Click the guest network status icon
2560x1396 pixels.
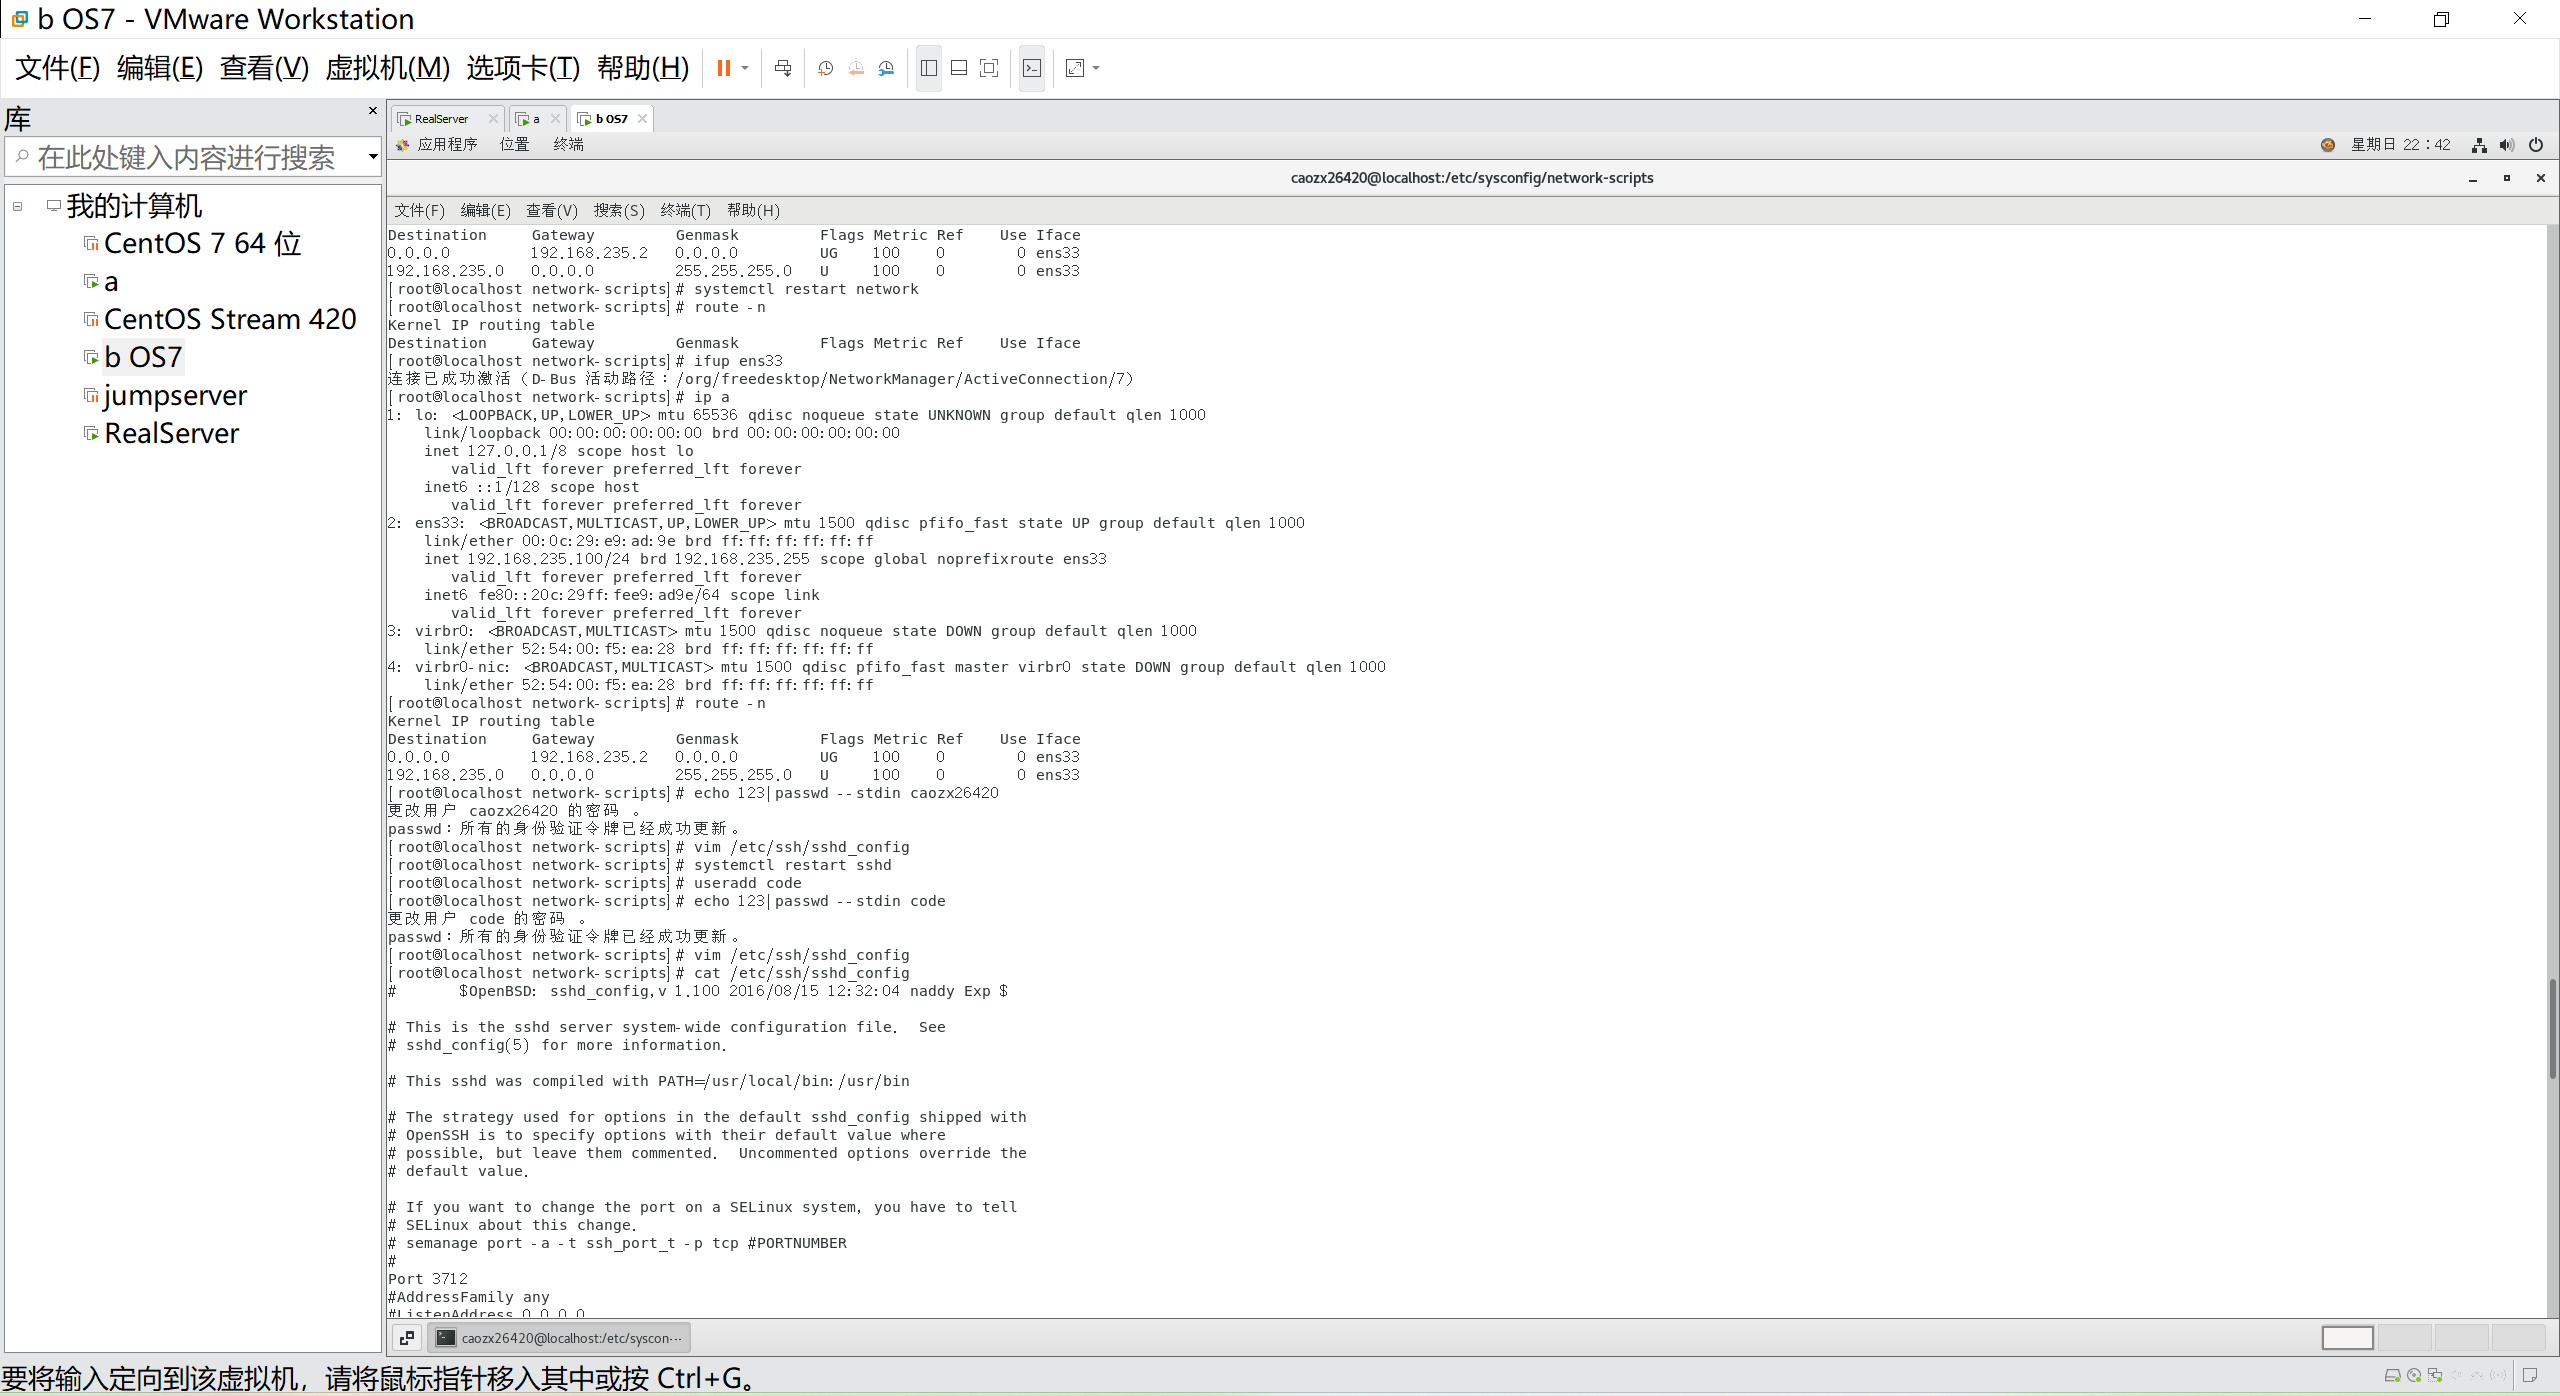tap(2479, 145)
